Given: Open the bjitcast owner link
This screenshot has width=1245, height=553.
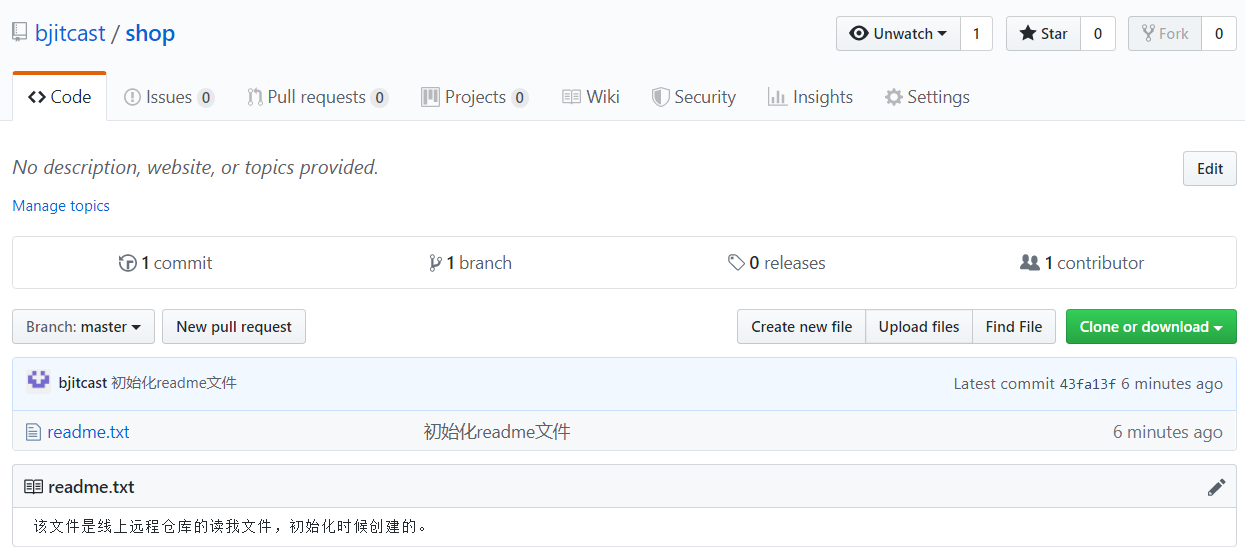Looking at the screenshot, I should [x=70, y=33].
